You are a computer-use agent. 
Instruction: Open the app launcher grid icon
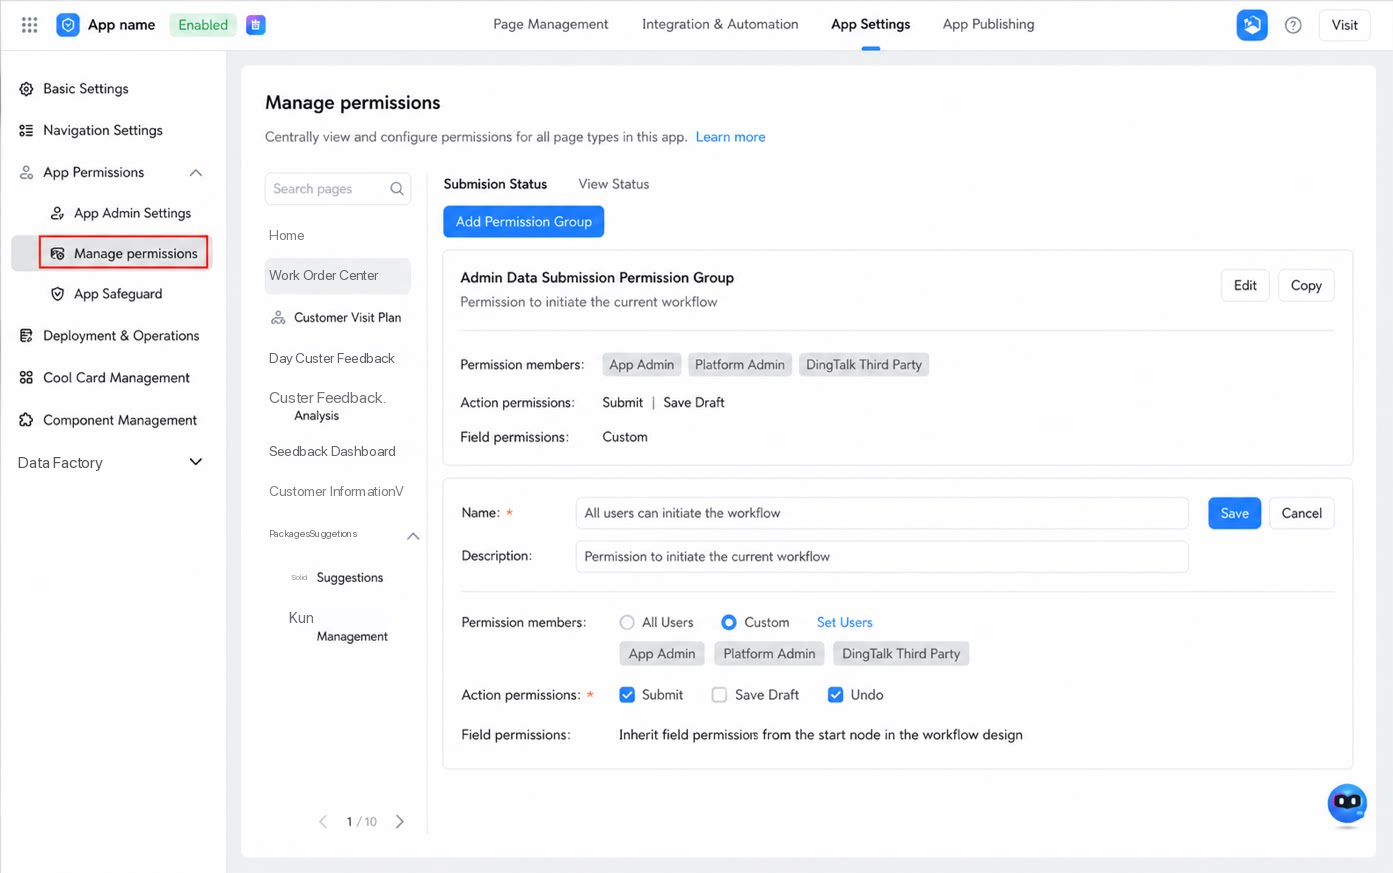point(29,25)
